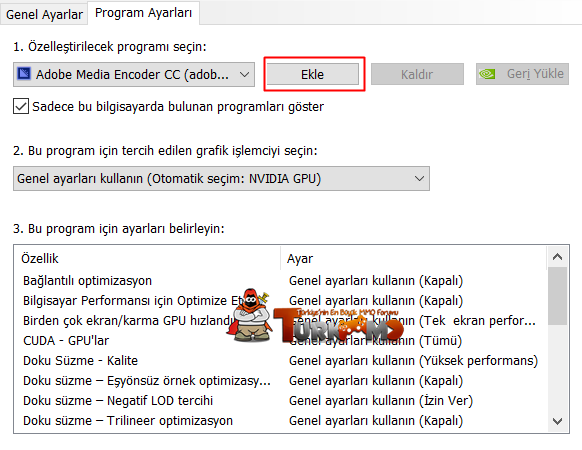Select the Program Ayarları tab
This screenshot has height=450, width=582.
pyautogui.click(x=143, y=13)
